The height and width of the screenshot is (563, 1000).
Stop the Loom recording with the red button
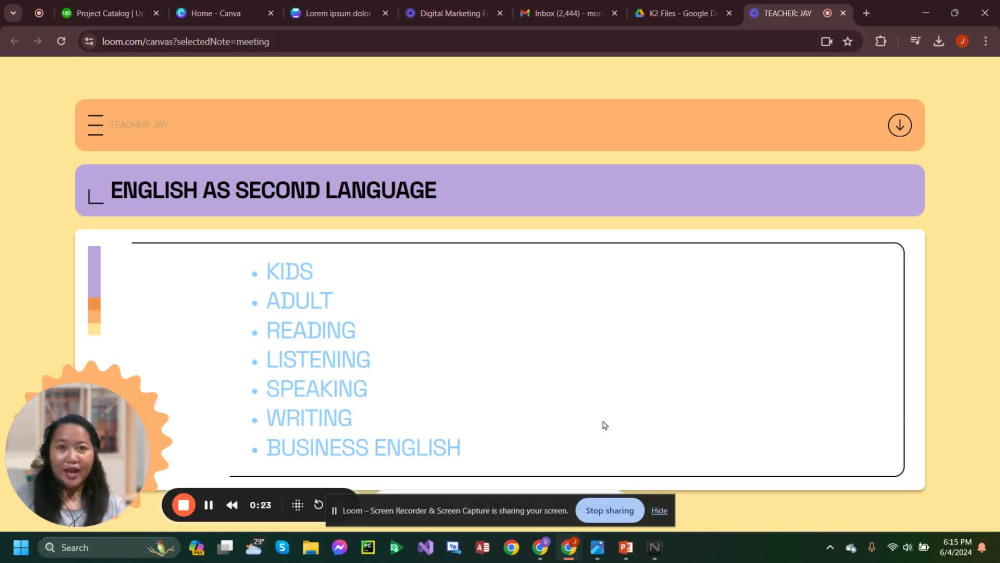(x=184, y=505)
